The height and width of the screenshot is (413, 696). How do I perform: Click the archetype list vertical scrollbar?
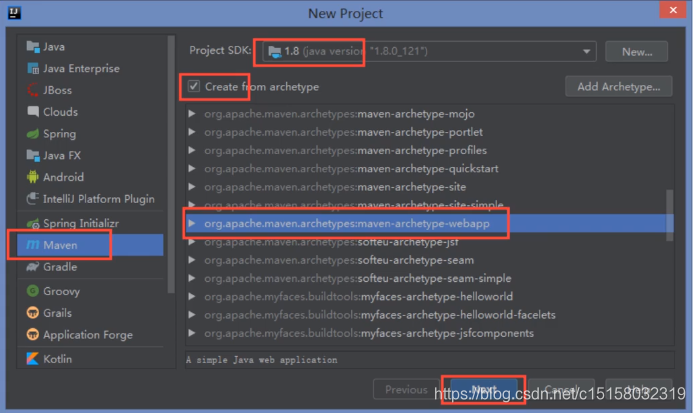[x=669, y=215]
